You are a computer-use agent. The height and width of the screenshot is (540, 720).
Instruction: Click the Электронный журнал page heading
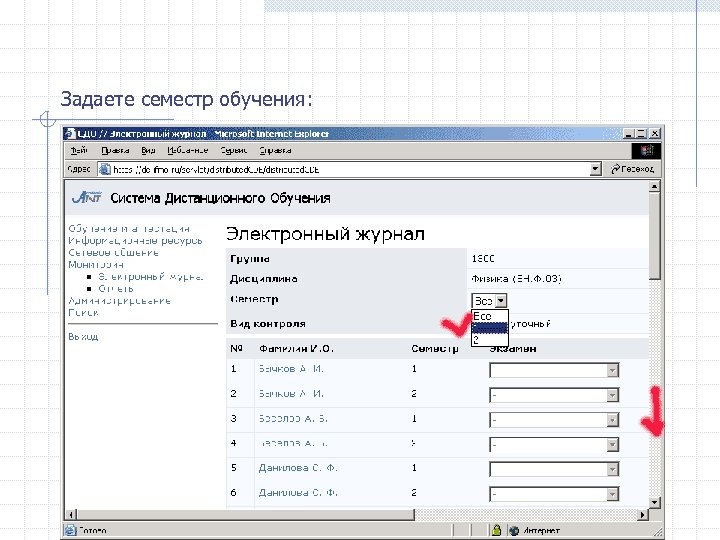click(325, 234)
